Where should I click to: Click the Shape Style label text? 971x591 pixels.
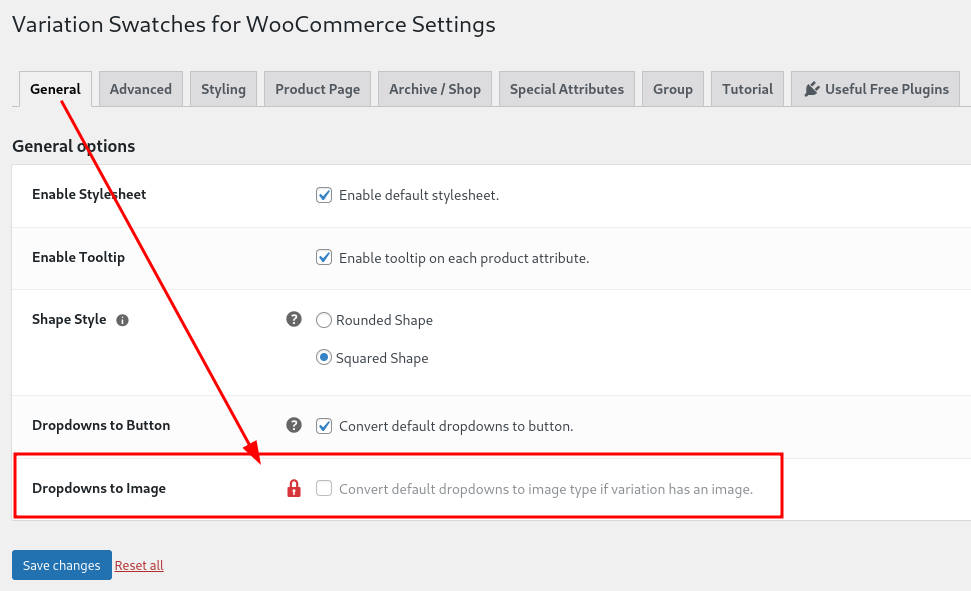[x=69, y=320]
